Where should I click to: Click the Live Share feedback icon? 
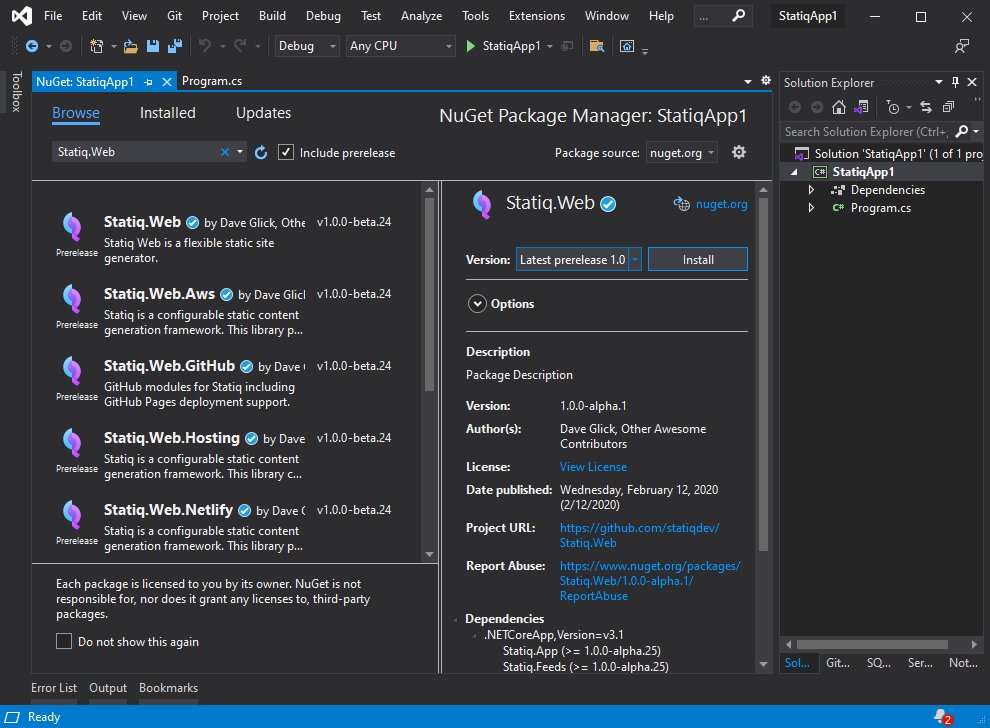962,46
